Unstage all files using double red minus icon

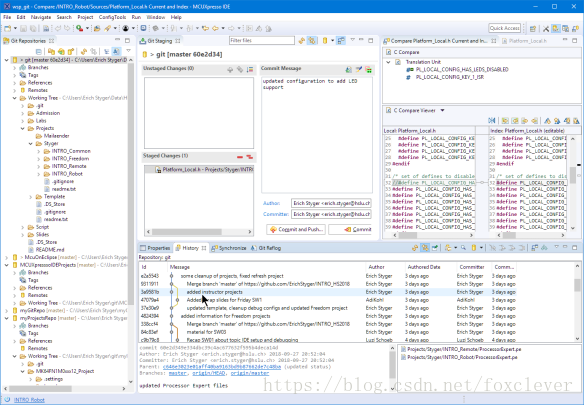click(250, 157)
